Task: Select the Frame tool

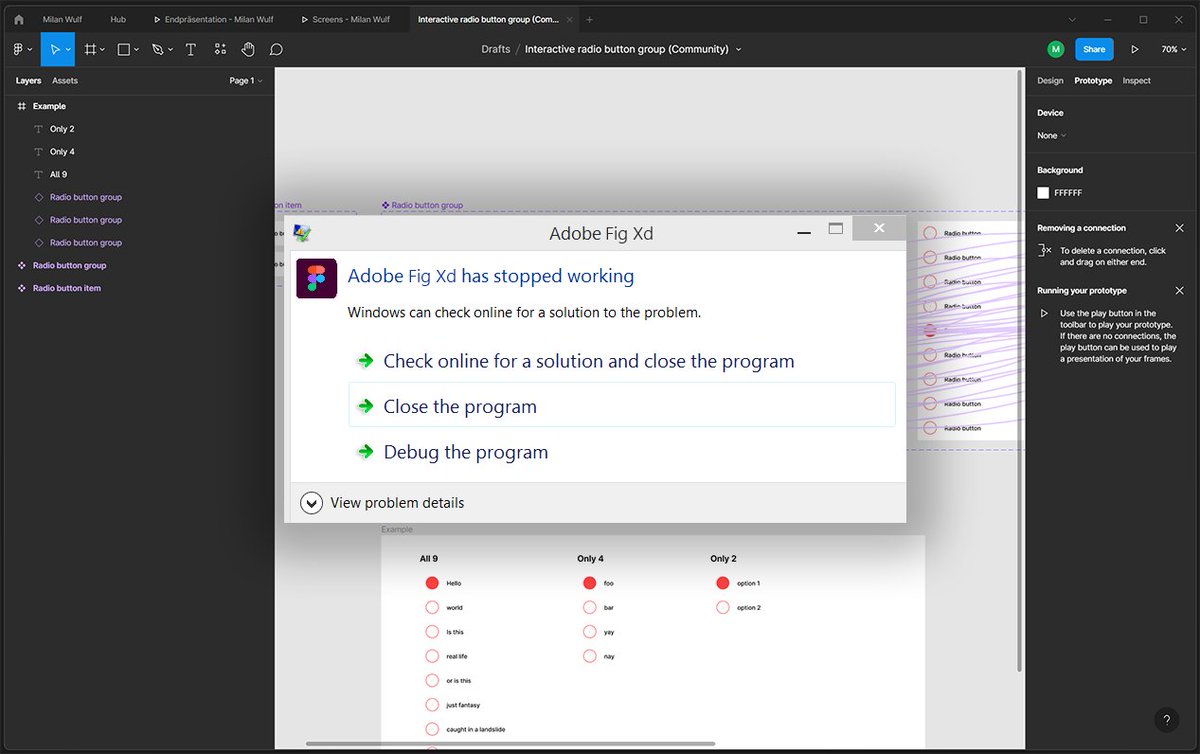Action: point(90,49)
